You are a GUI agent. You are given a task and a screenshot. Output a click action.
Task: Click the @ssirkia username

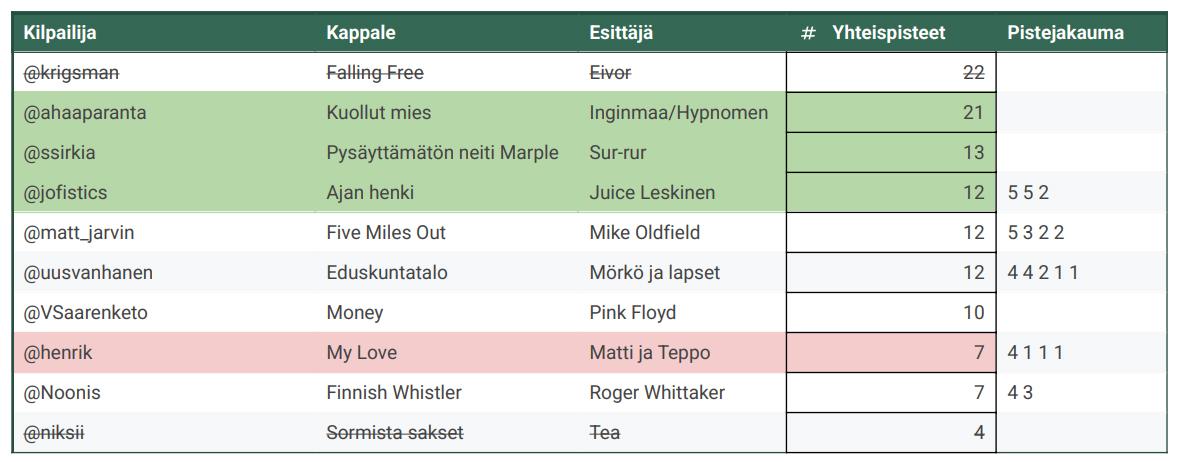[60, 153]
